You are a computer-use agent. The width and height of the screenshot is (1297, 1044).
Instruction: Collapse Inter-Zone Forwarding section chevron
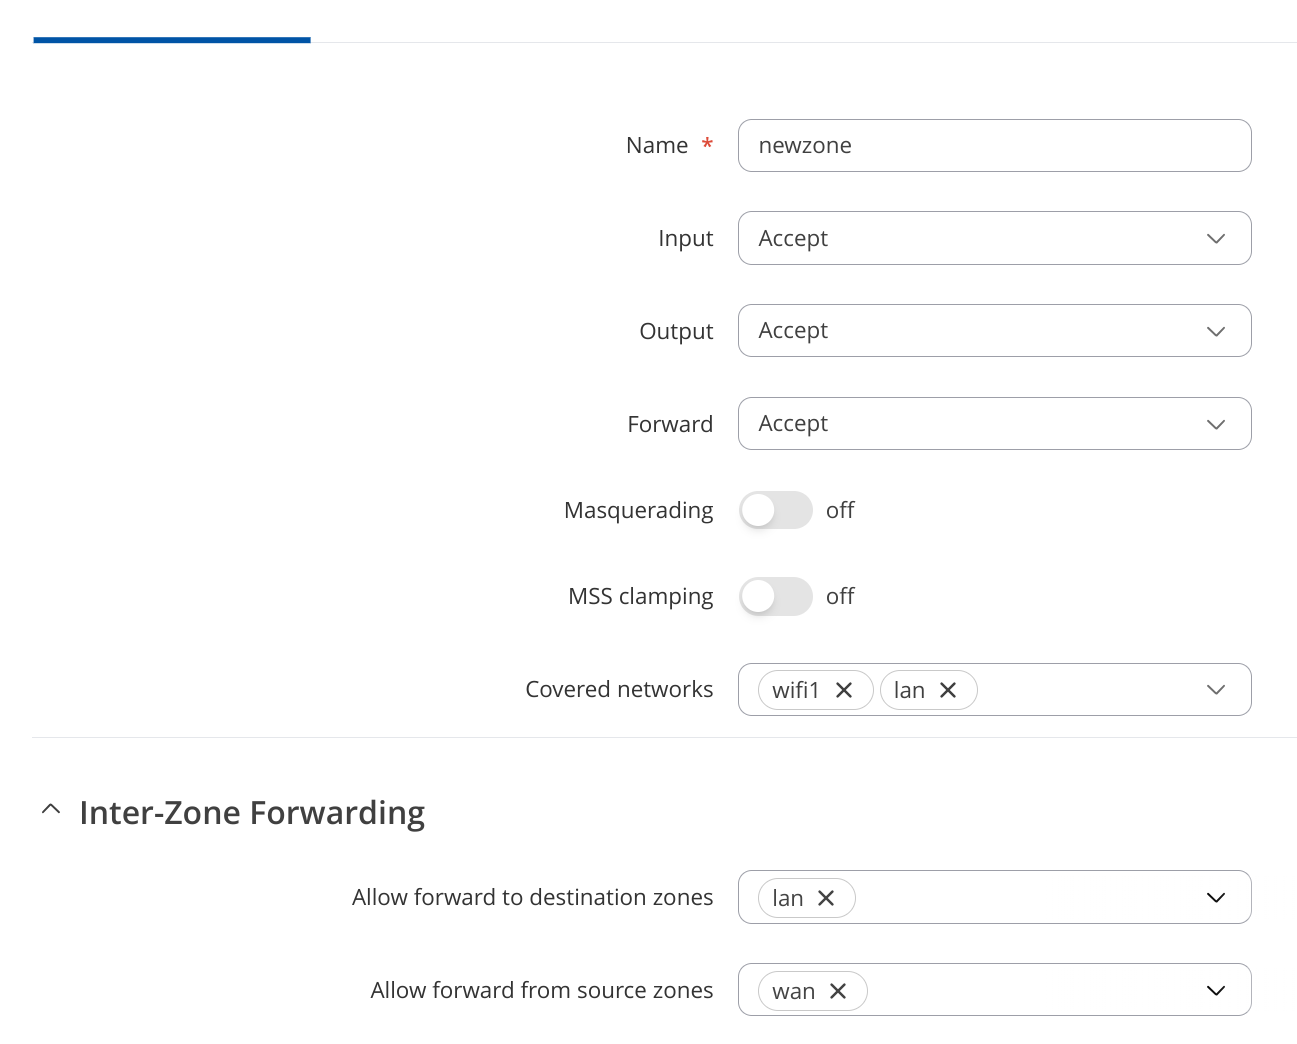coord(51,809)
